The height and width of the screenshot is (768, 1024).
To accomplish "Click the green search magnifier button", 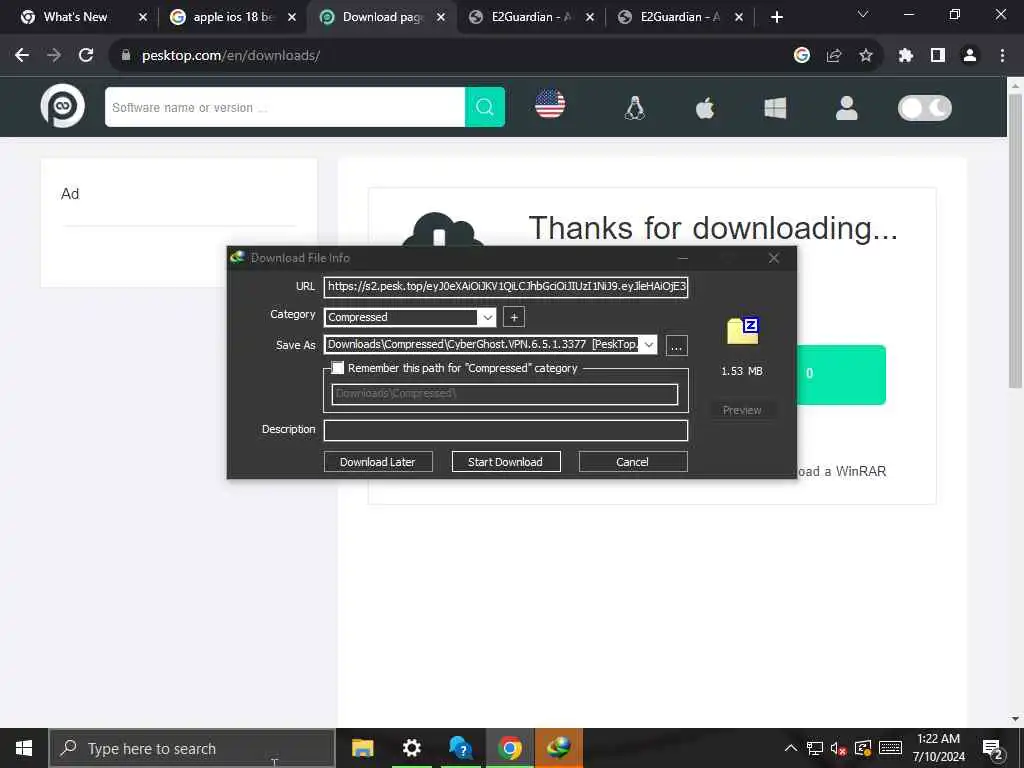I will 485,107.
